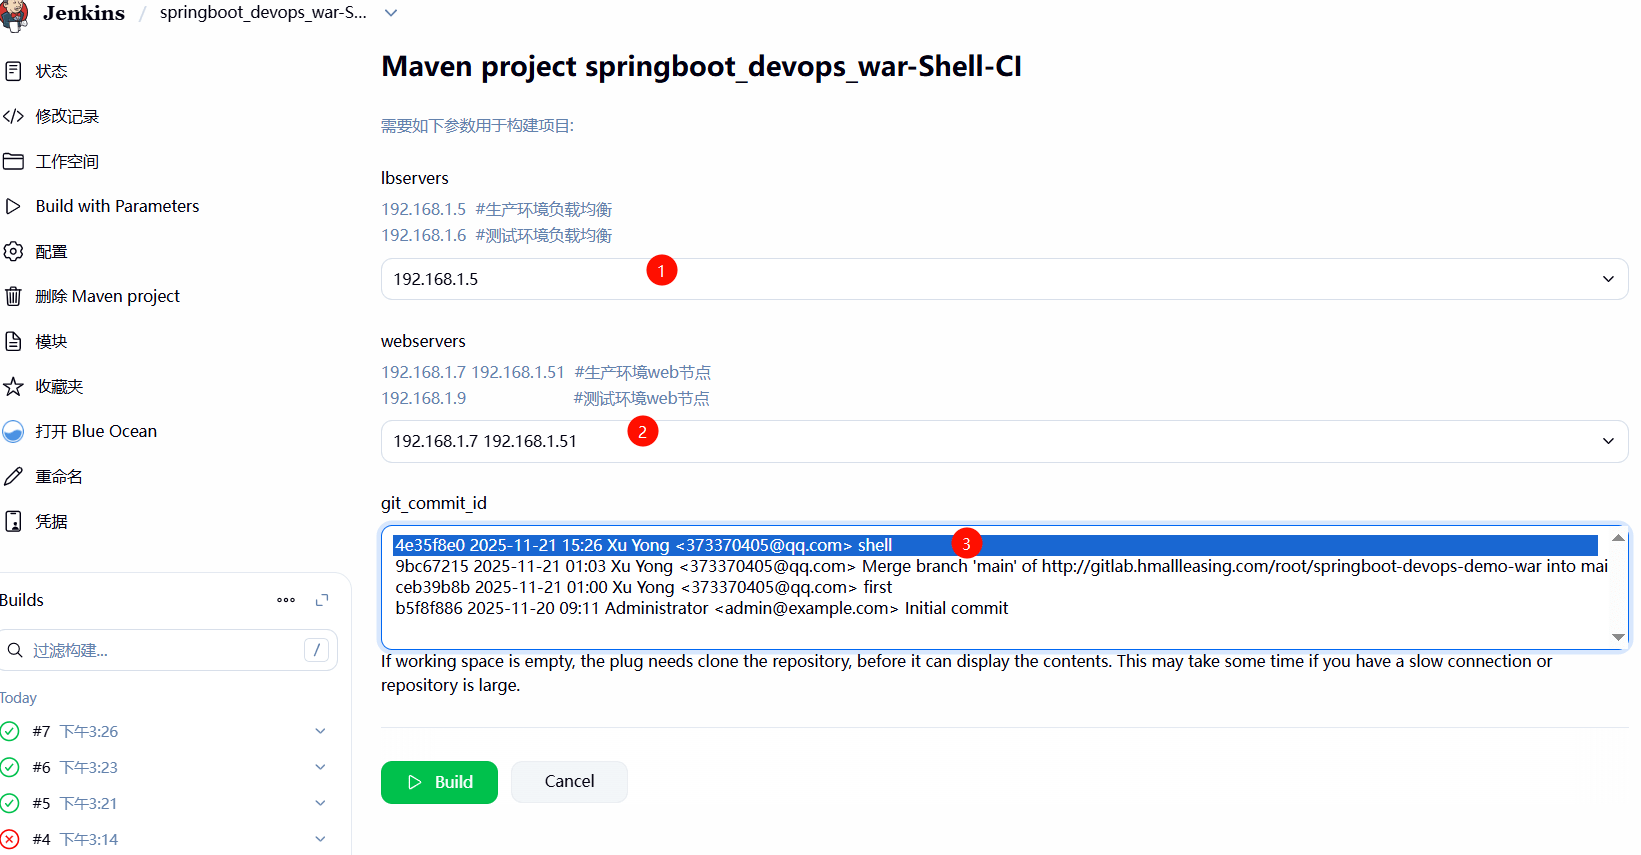Open Blue Ocean icon in sidebar
1641x855 pixels.
(x=13, y=431)
